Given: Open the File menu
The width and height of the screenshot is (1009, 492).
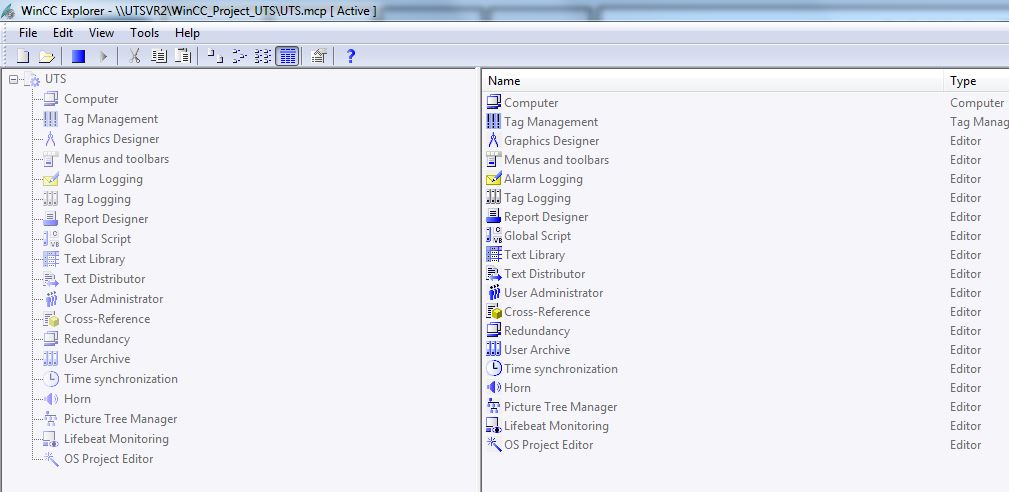Looking at the screenshot, I should 28,33.
